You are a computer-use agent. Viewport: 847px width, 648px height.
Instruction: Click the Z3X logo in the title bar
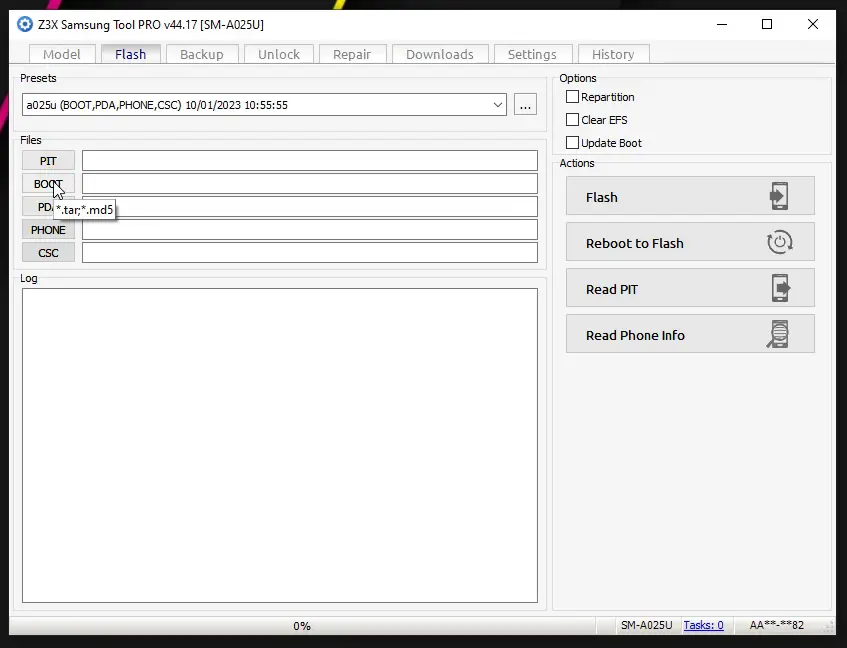[x=23, y=24]
